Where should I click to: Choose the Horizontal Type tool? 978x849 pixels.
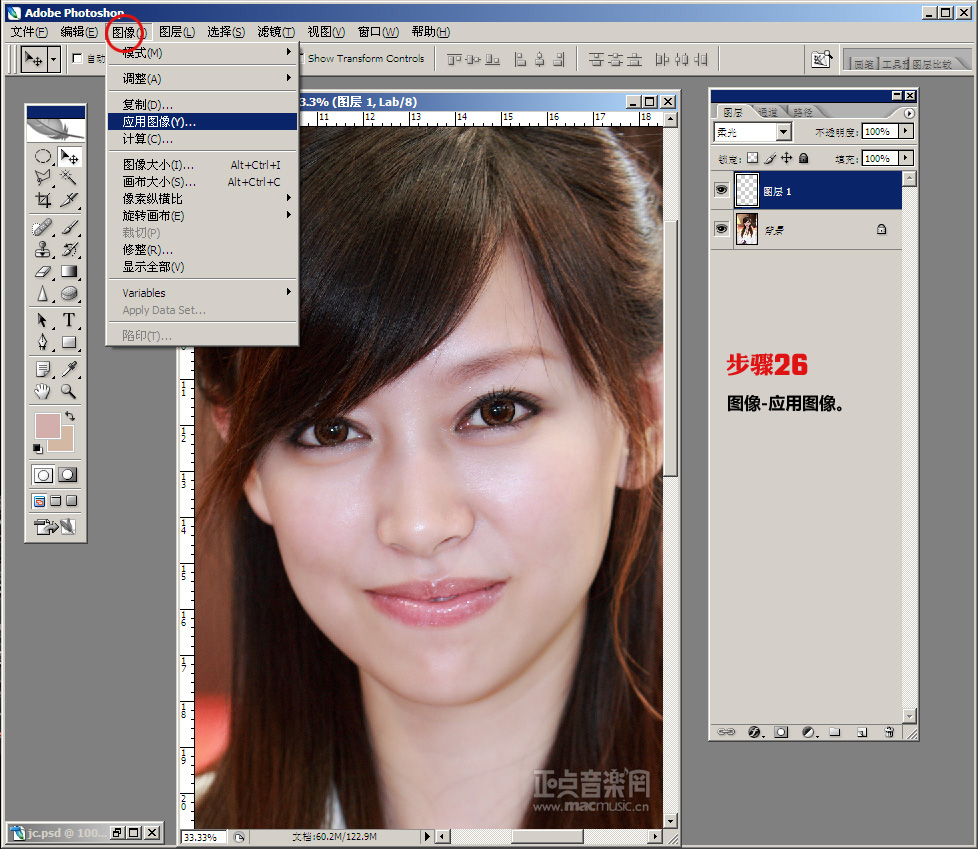pos(69,320)
